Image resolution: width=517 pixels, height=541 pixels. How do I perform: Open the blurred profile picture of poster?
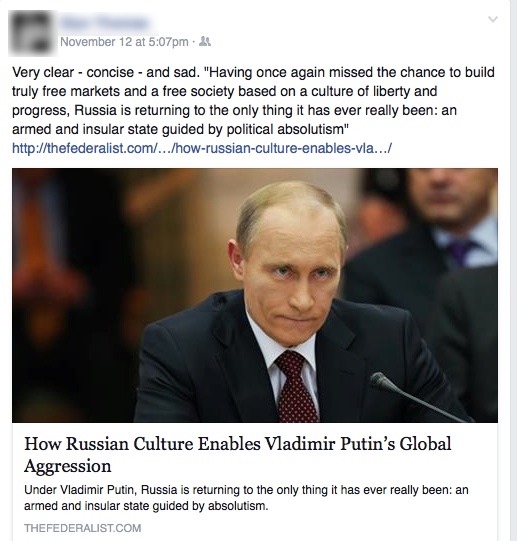click(32, 33)
